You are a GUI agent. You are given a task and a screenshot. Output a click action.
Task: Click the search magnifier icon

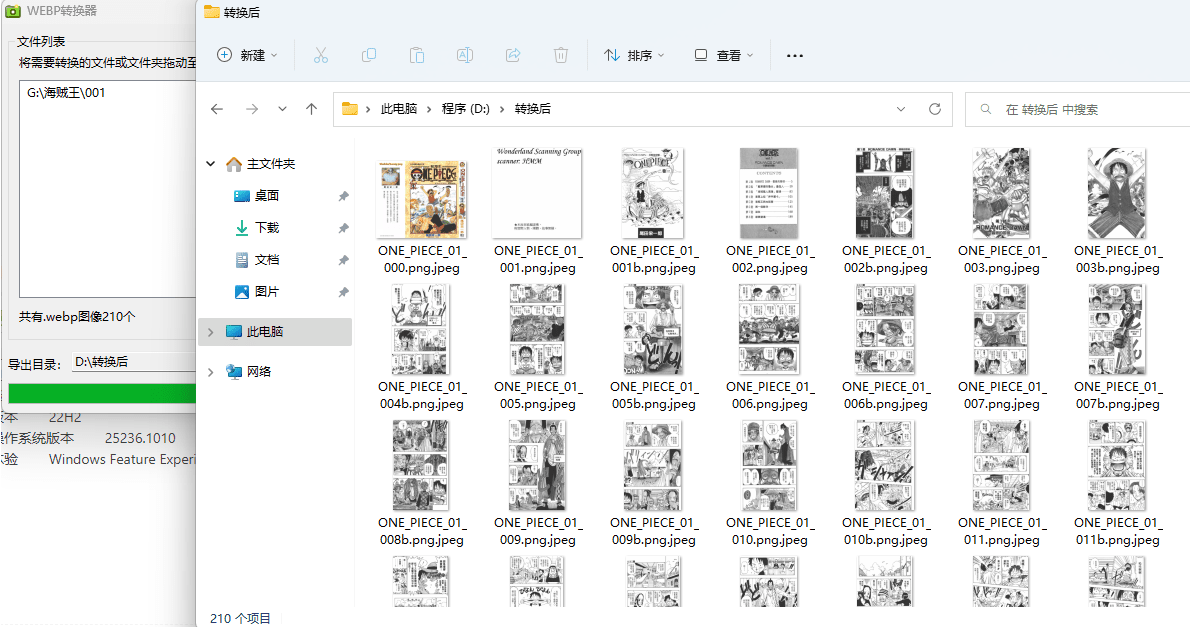tap(985, 109)
